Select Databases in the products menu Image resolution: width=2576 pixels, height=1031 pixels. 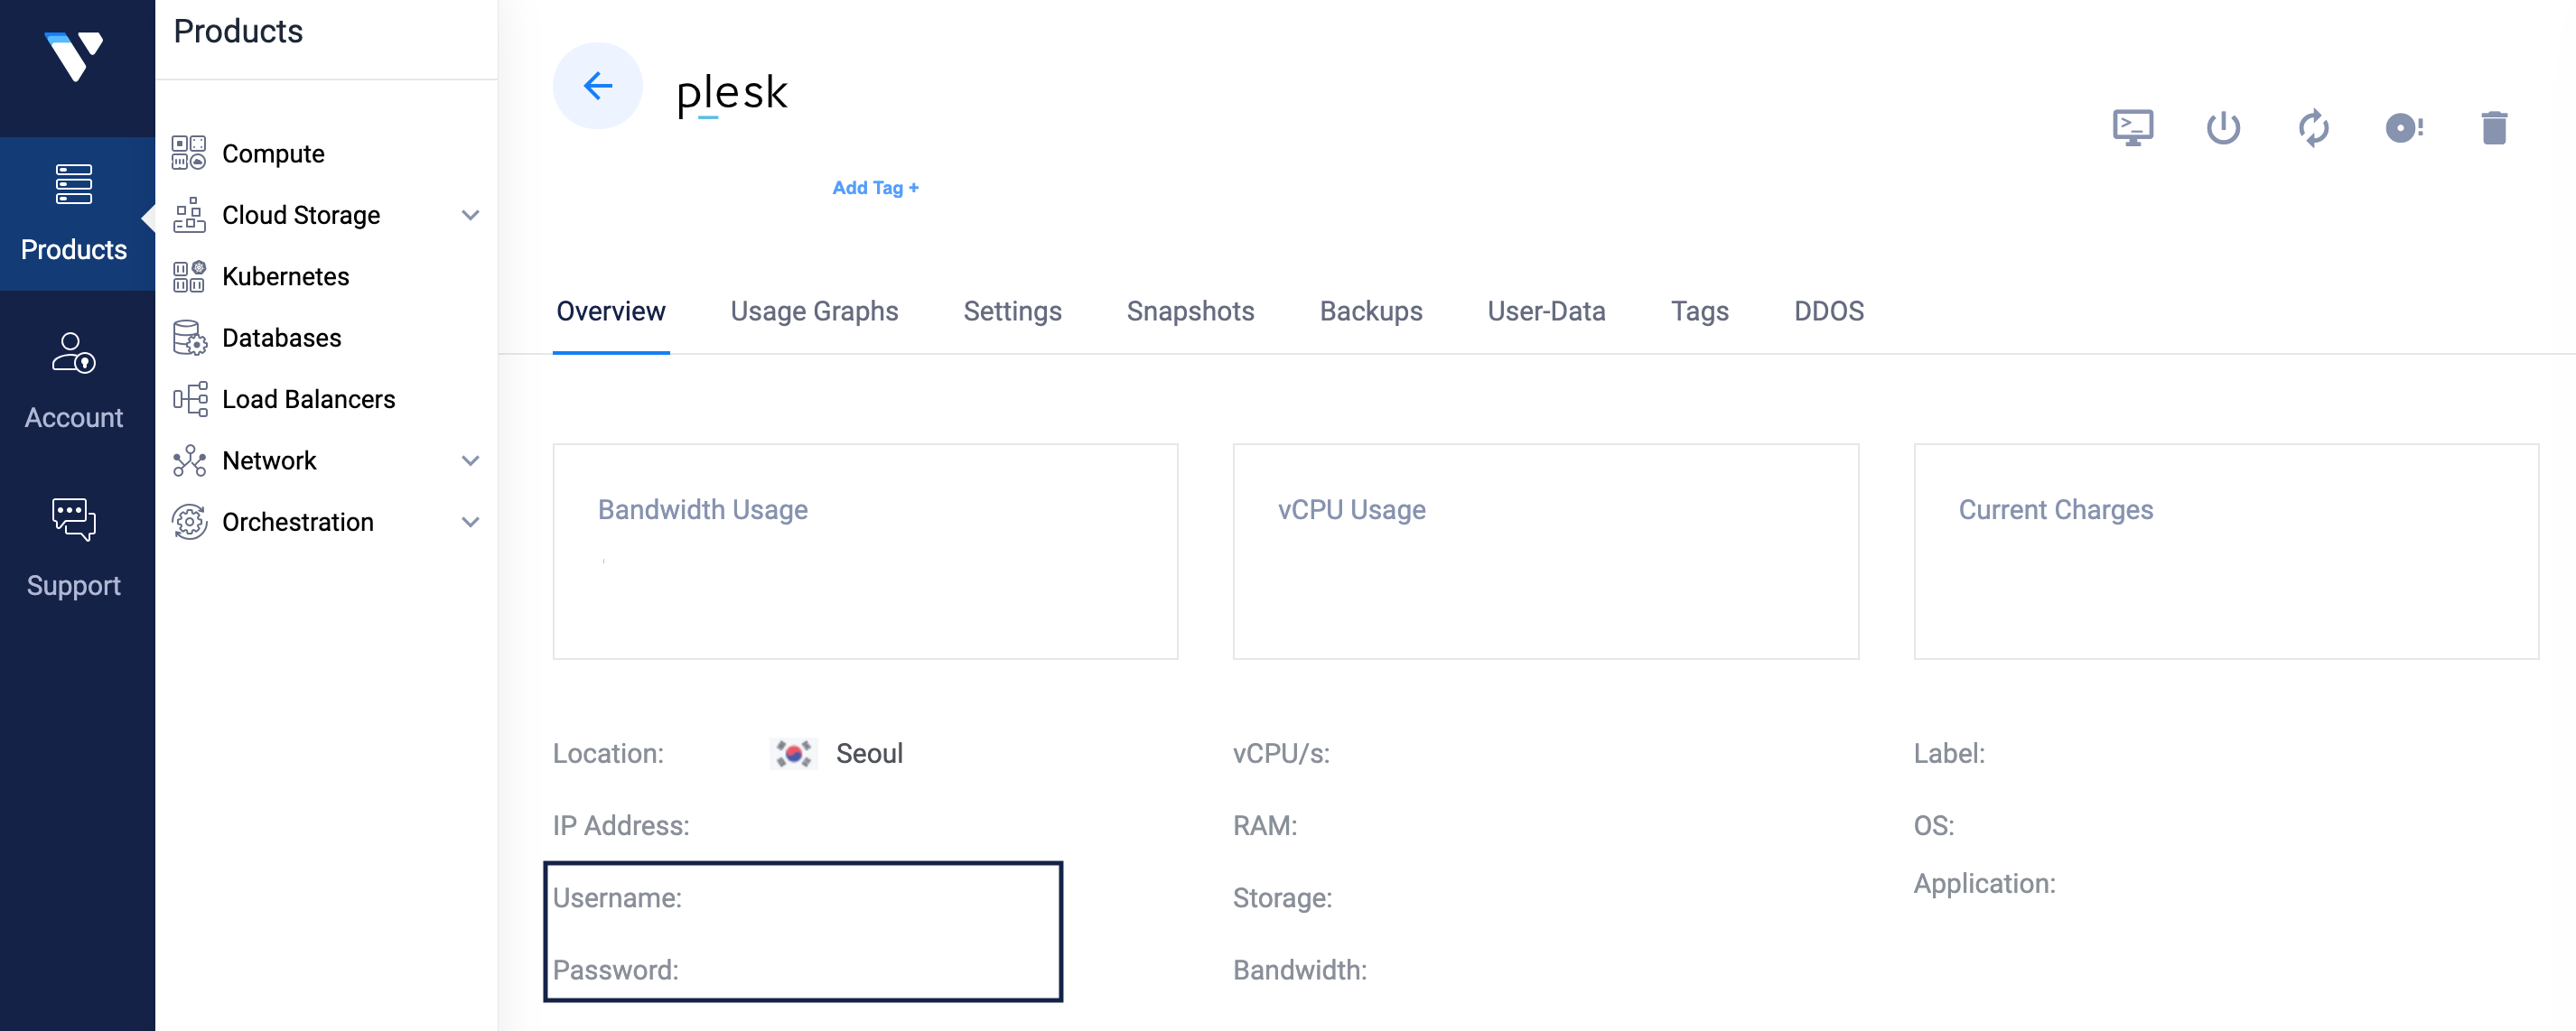pyautogui.click(x=281, y=338)
